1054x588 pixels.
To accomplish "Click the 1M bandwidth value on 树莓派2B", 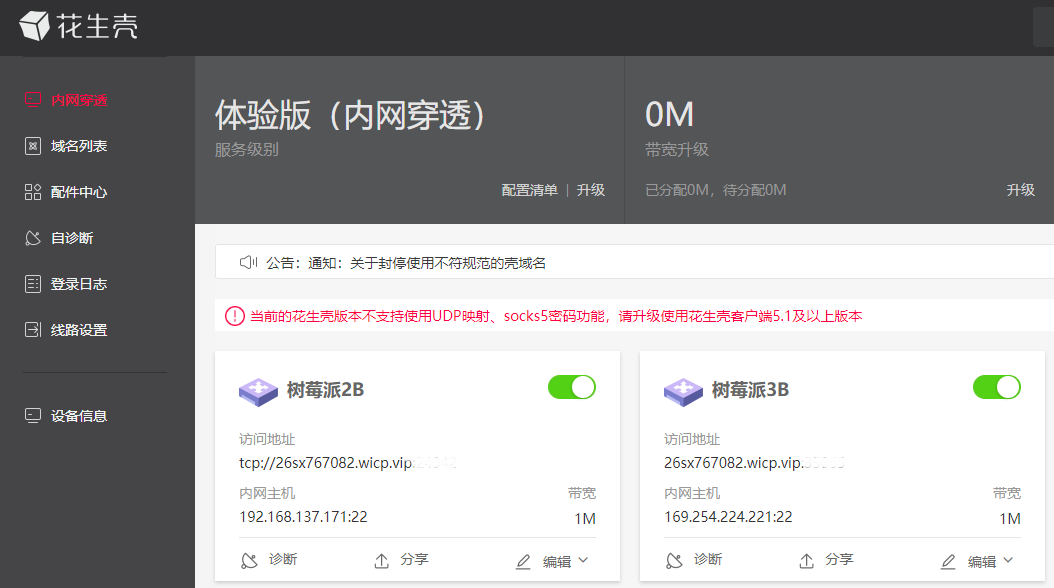I will (585, 519).
